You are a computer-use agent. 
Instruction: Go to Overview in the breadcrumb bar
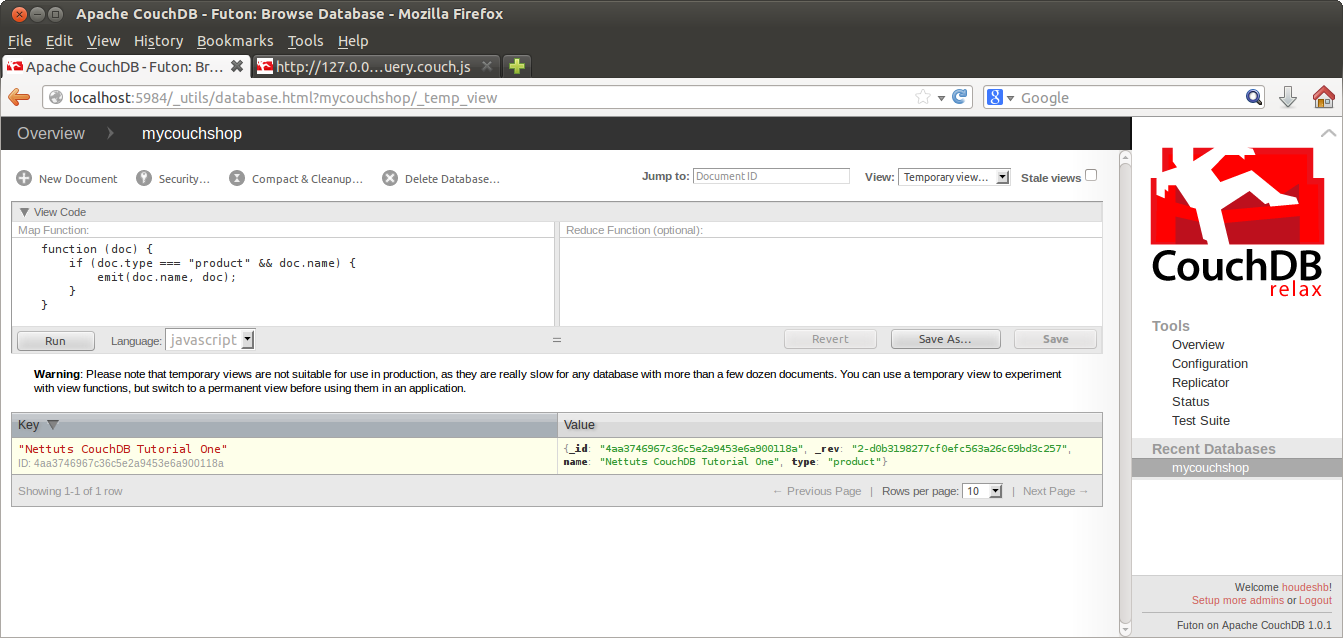point(51,133)
